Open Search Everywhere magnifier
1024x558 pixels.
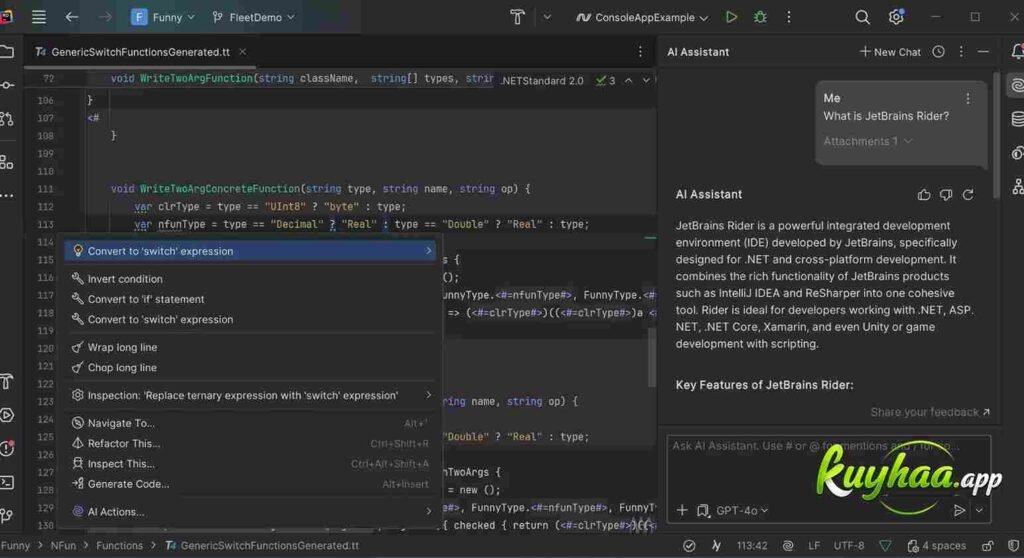pos(862,17)
